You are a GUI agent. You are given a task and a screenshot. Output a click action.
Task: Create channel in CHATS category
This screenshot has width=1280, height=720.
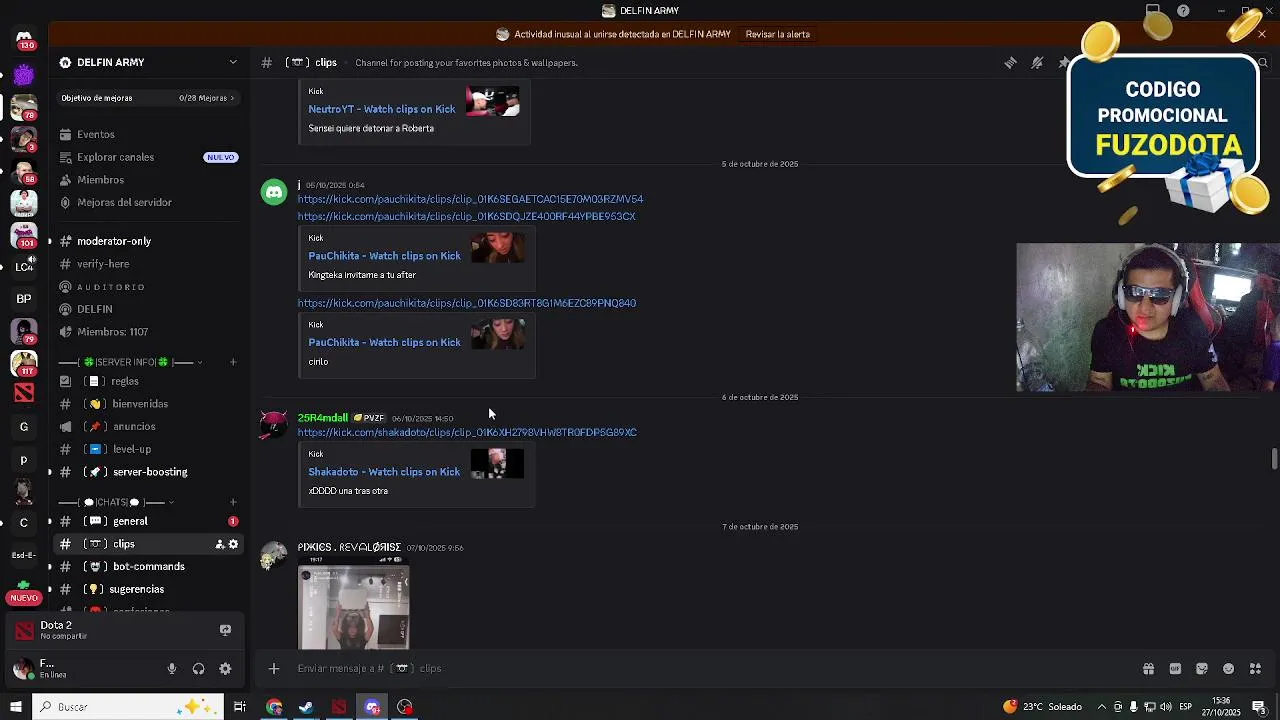233,502
